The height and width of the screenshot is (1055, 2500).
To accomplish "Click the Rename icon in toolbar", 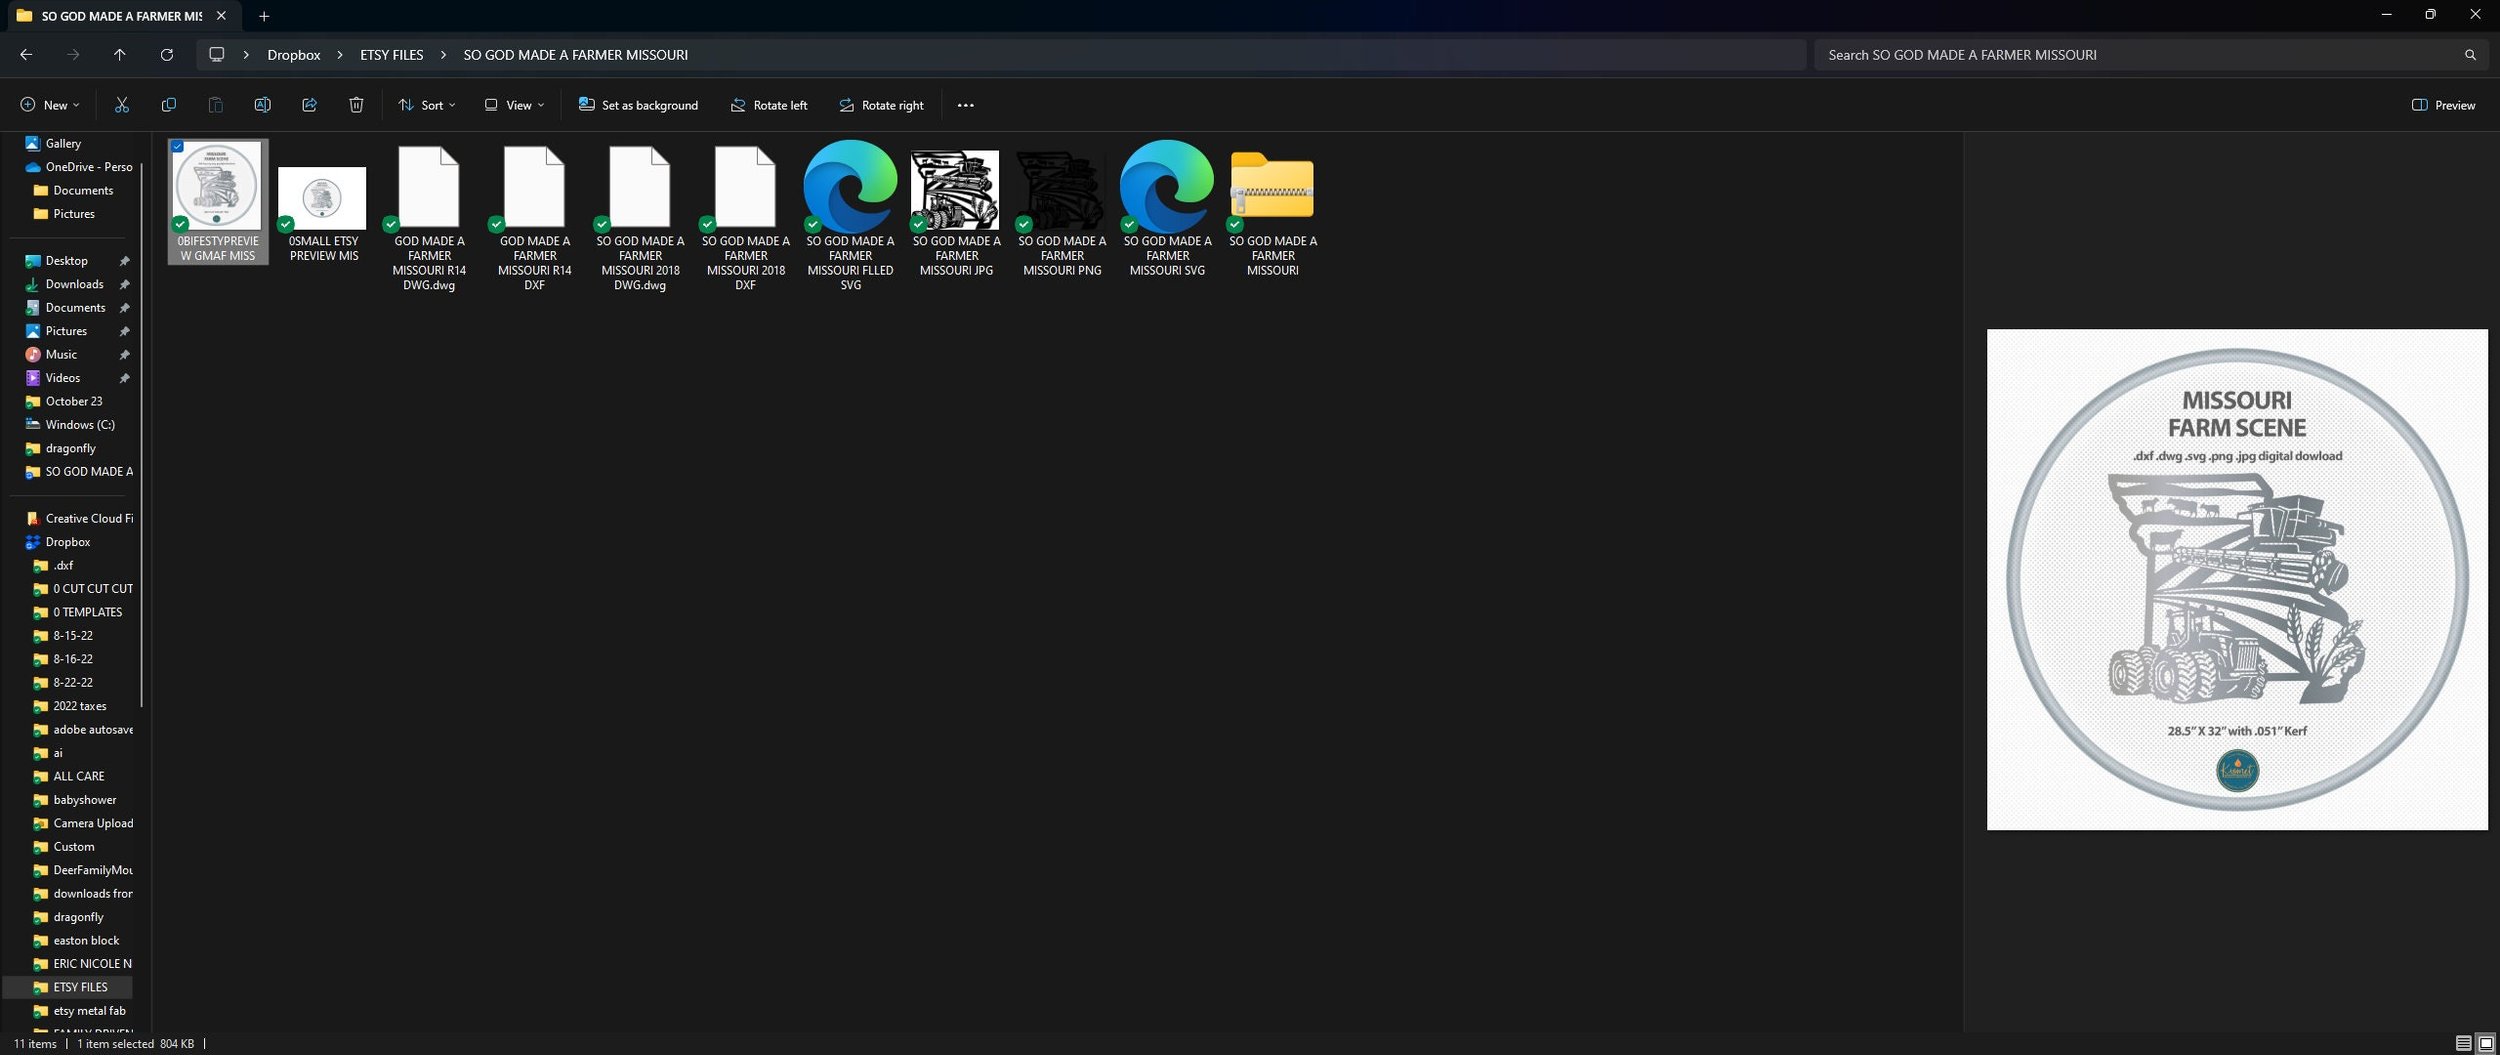I will pos(262,105).
